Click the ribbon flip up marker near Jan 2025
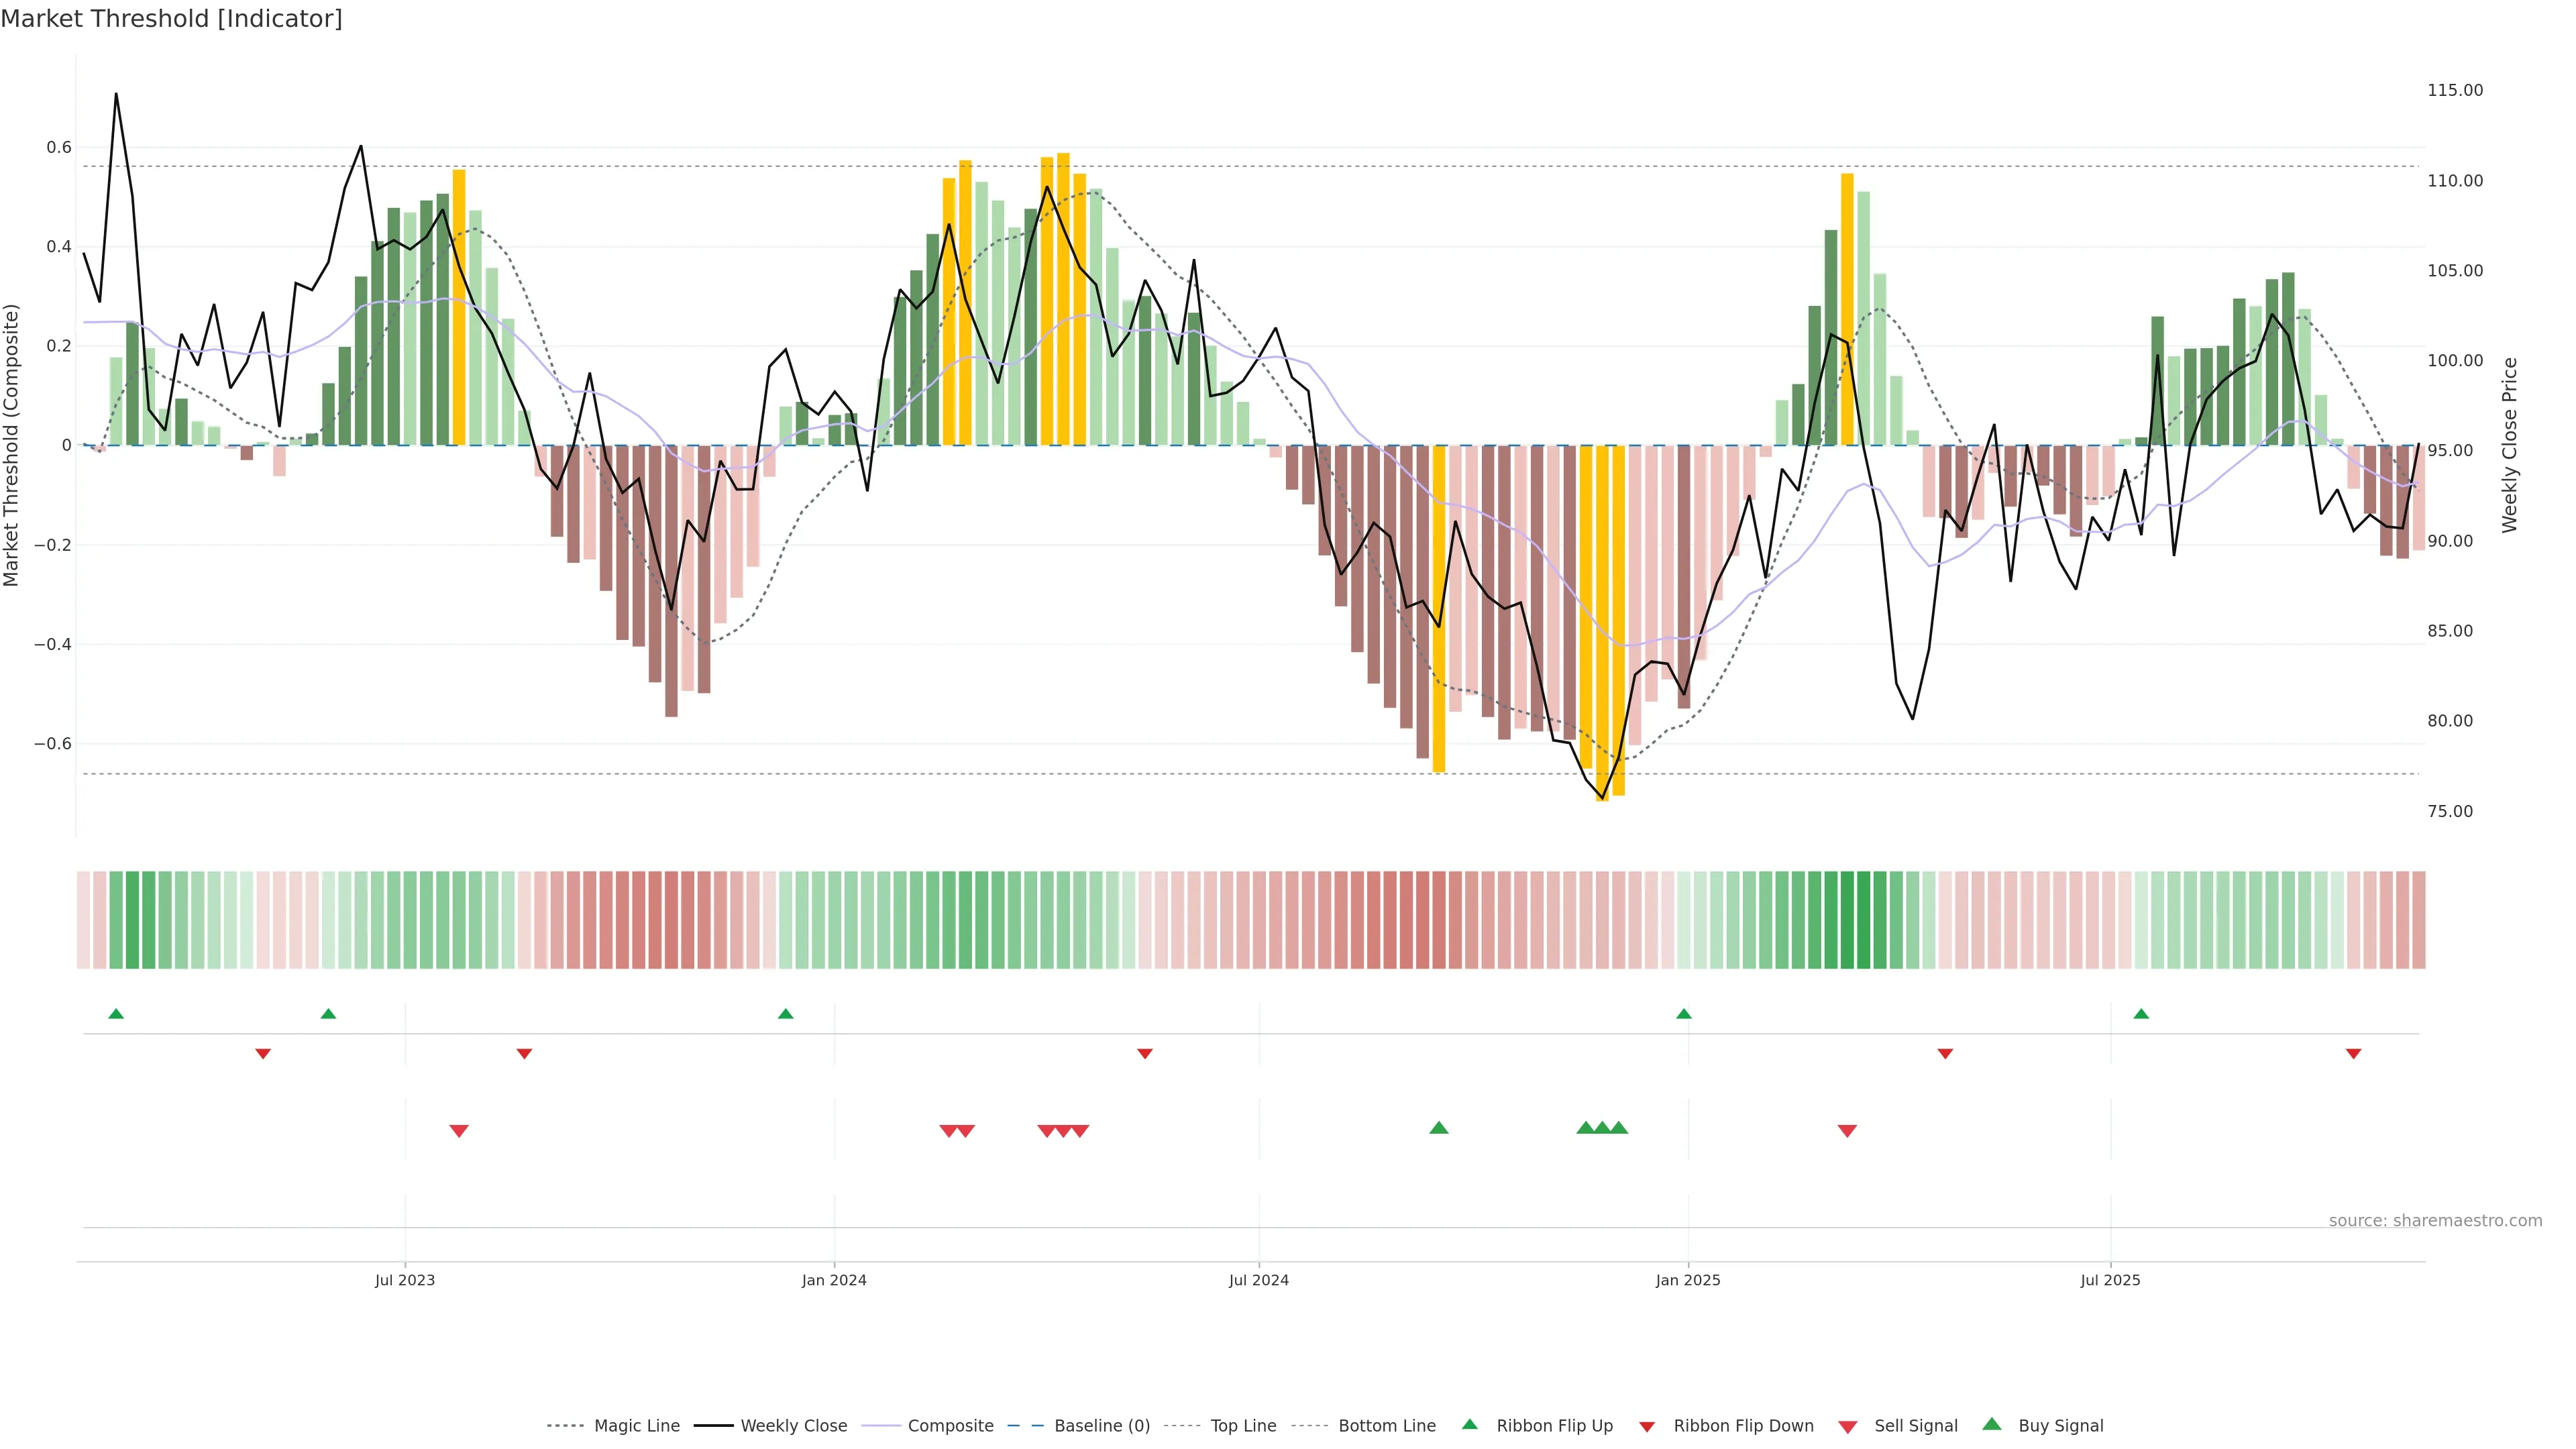Image resolution: width=2576 pixels, height=1449 pixels. 1684,1014
